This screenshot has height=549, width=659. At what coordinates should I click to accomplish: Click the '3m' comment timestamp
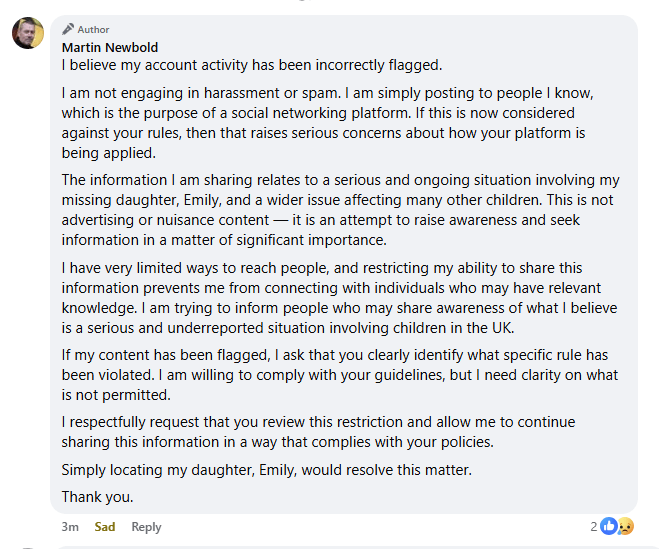70,527
